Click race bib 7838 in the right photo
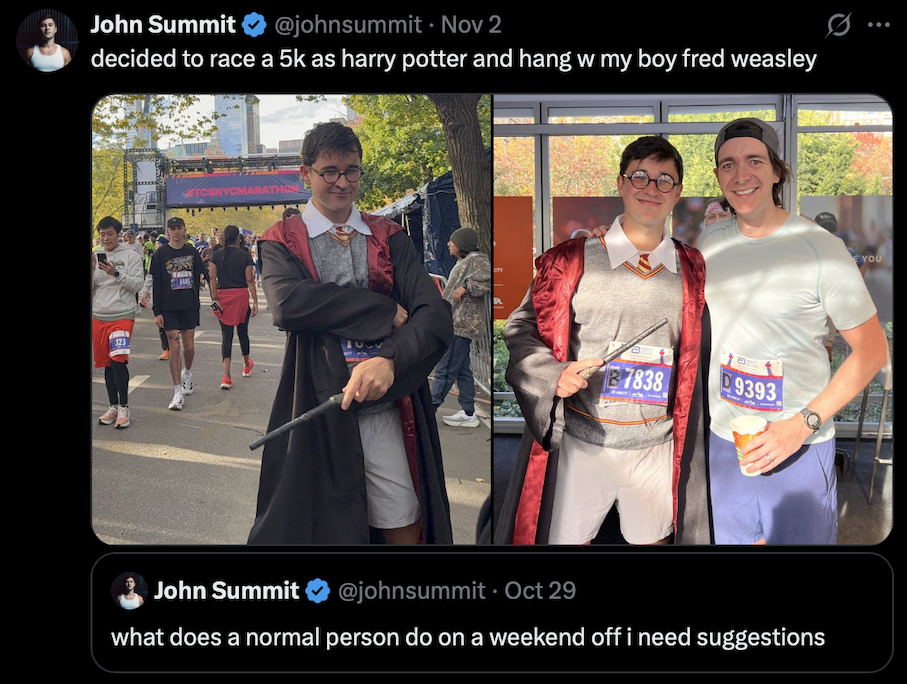 point(637,374)
